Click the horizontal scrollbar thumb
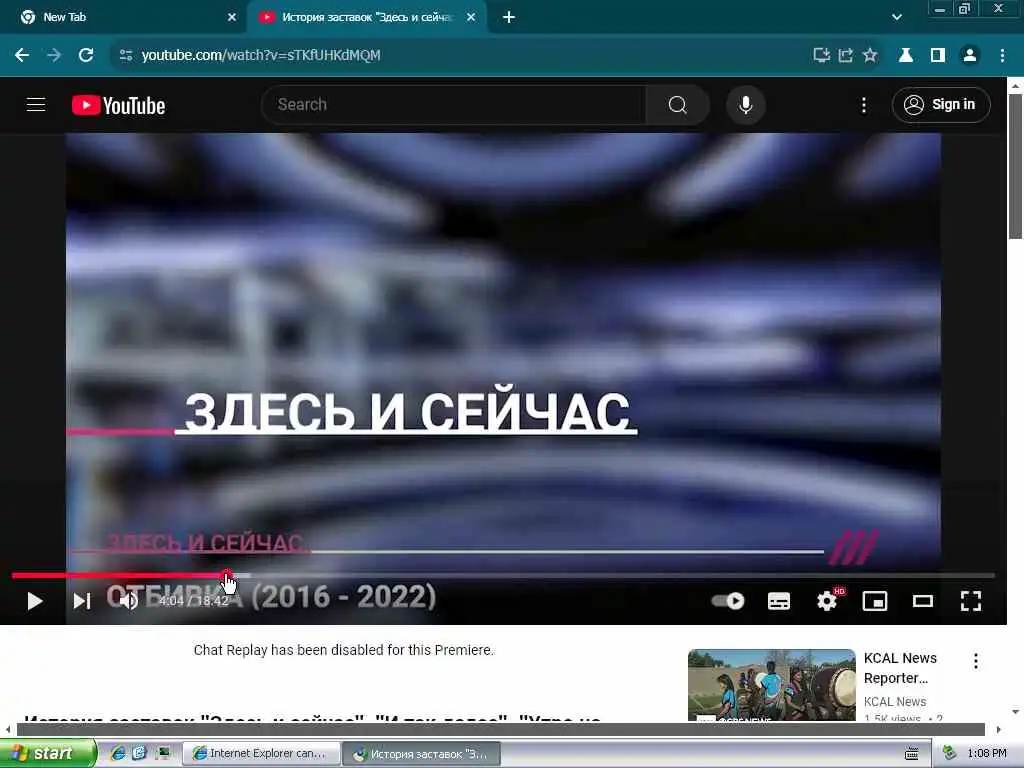 pyautogui.click(x=500, y=729)
